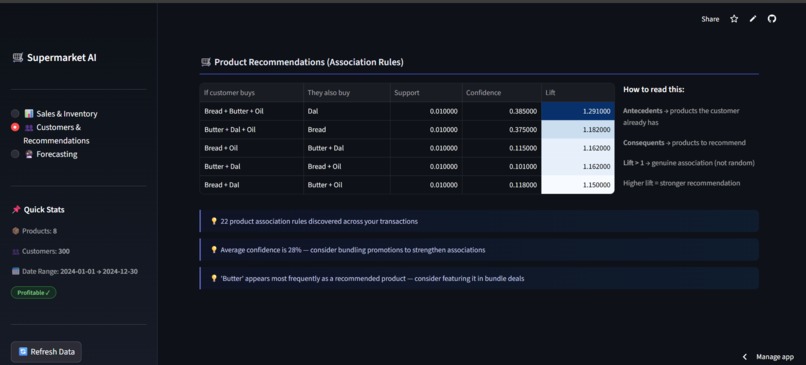Click the 'Customers: 300' quick stat
Screen dimensions: 806x365
coord(41,251)
